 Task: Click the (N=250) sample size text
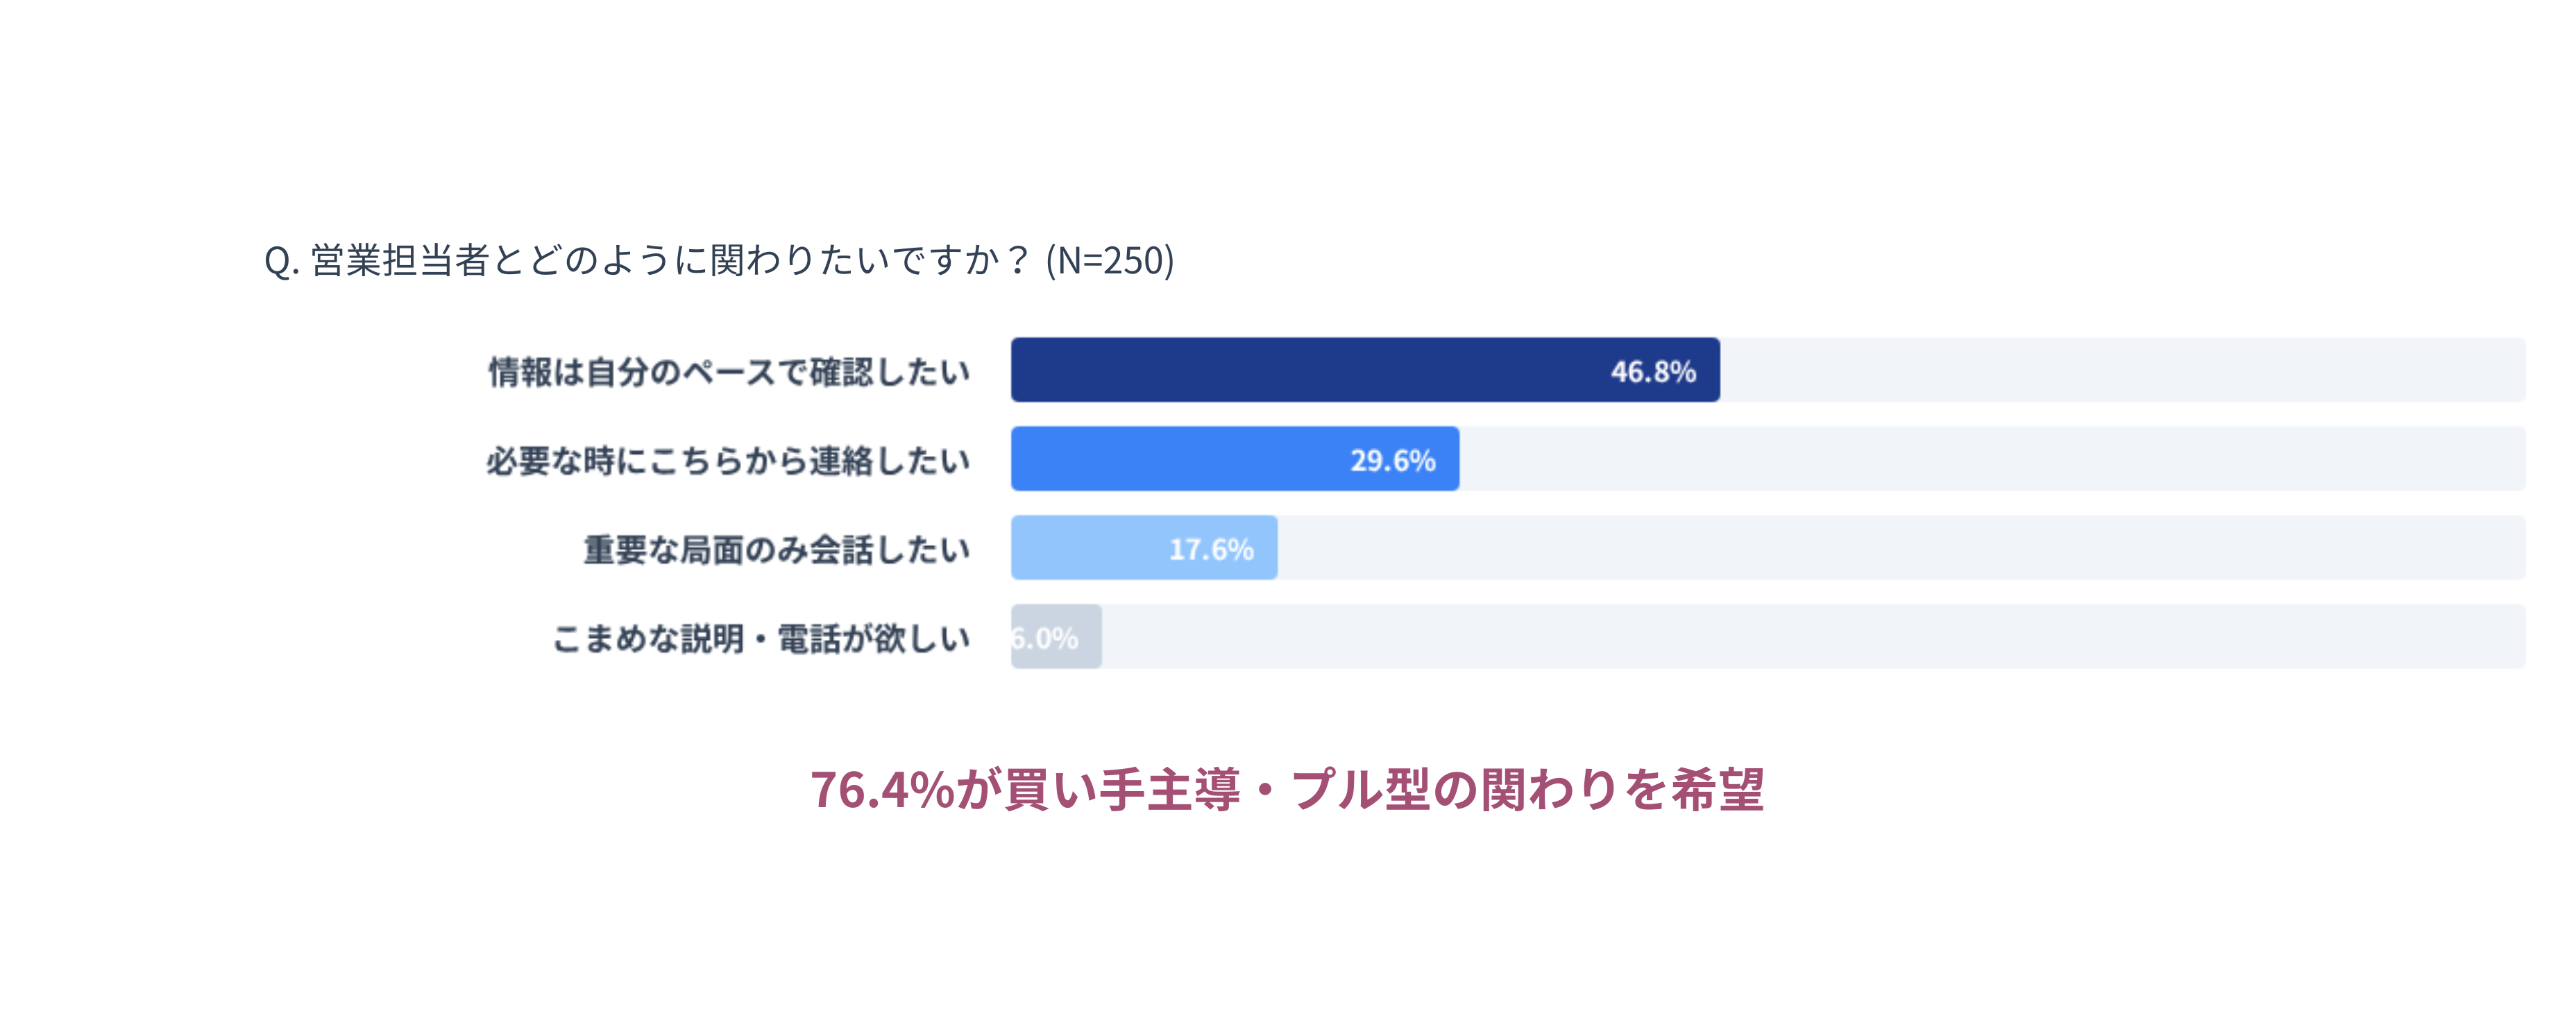pyautogui.click(x=1110, y=261)
